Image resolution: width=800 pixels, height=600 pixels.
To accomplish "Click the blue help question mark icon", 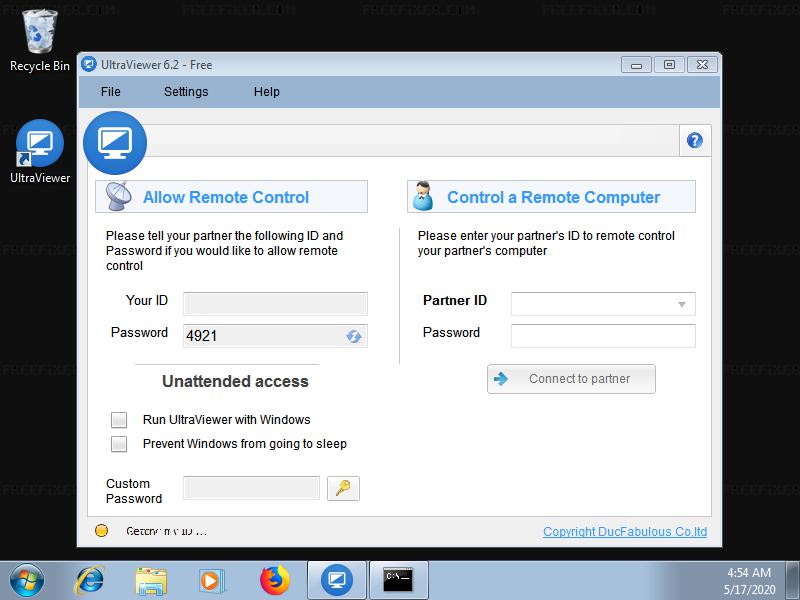I will pos(695,140).
